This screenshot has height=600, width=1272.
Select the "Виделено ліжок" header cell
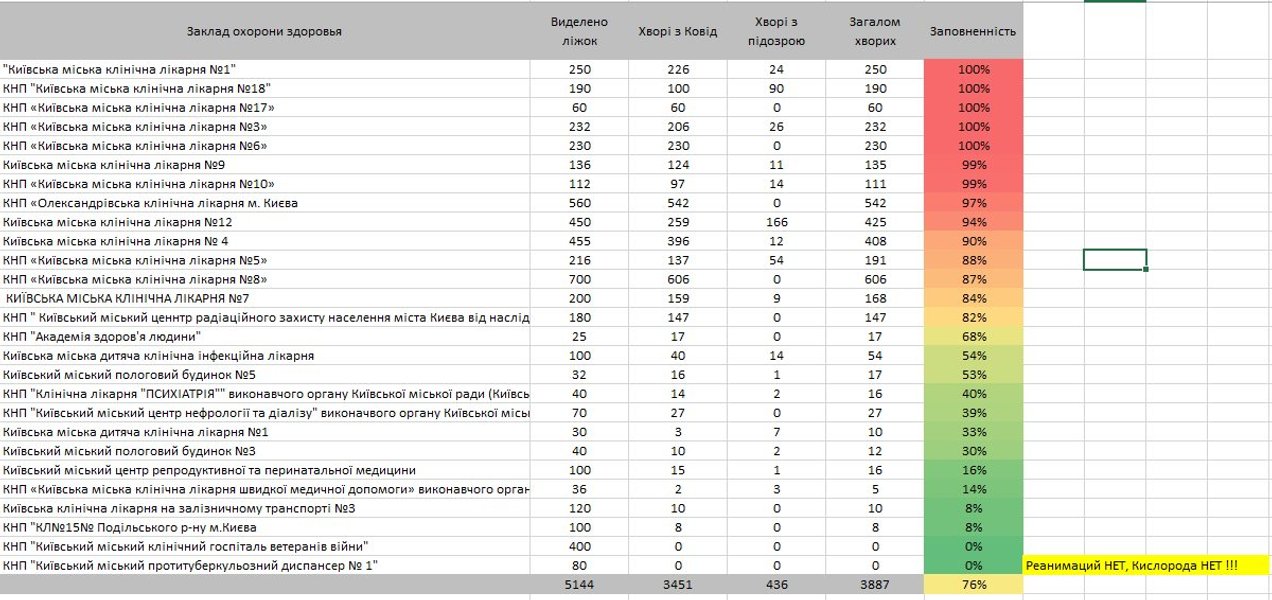(x=579, y=31)
